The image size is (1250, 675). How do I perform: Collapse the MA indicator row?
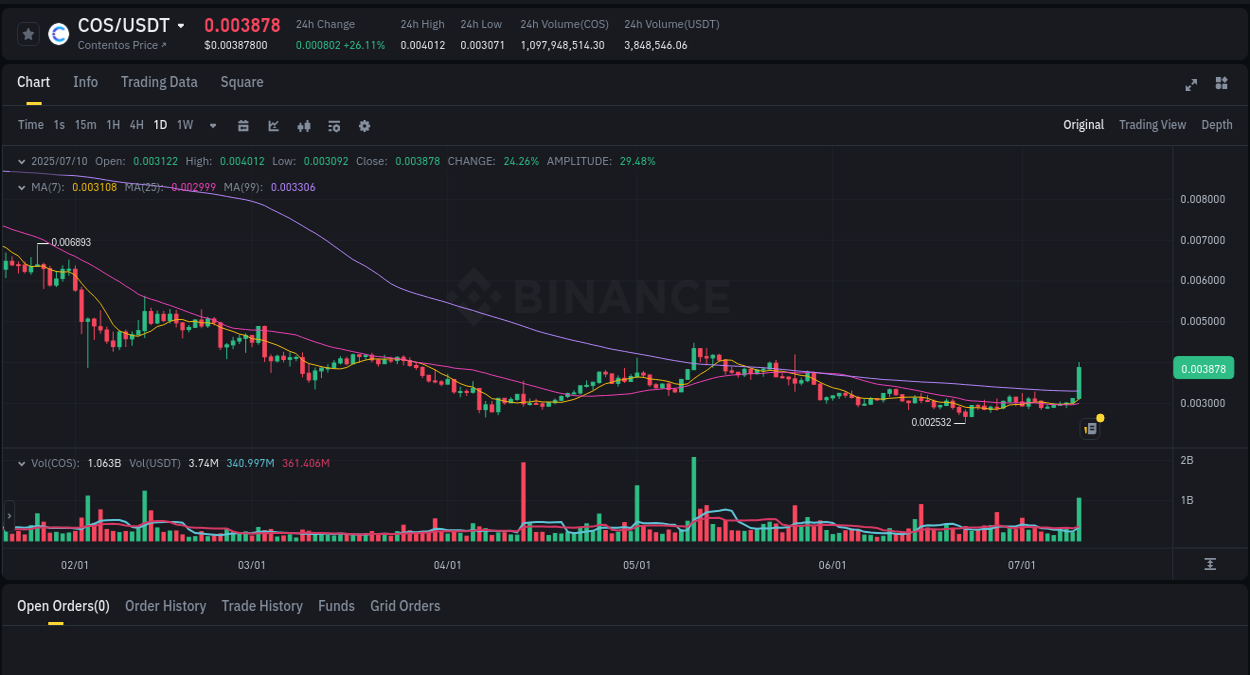click(22, 187)
